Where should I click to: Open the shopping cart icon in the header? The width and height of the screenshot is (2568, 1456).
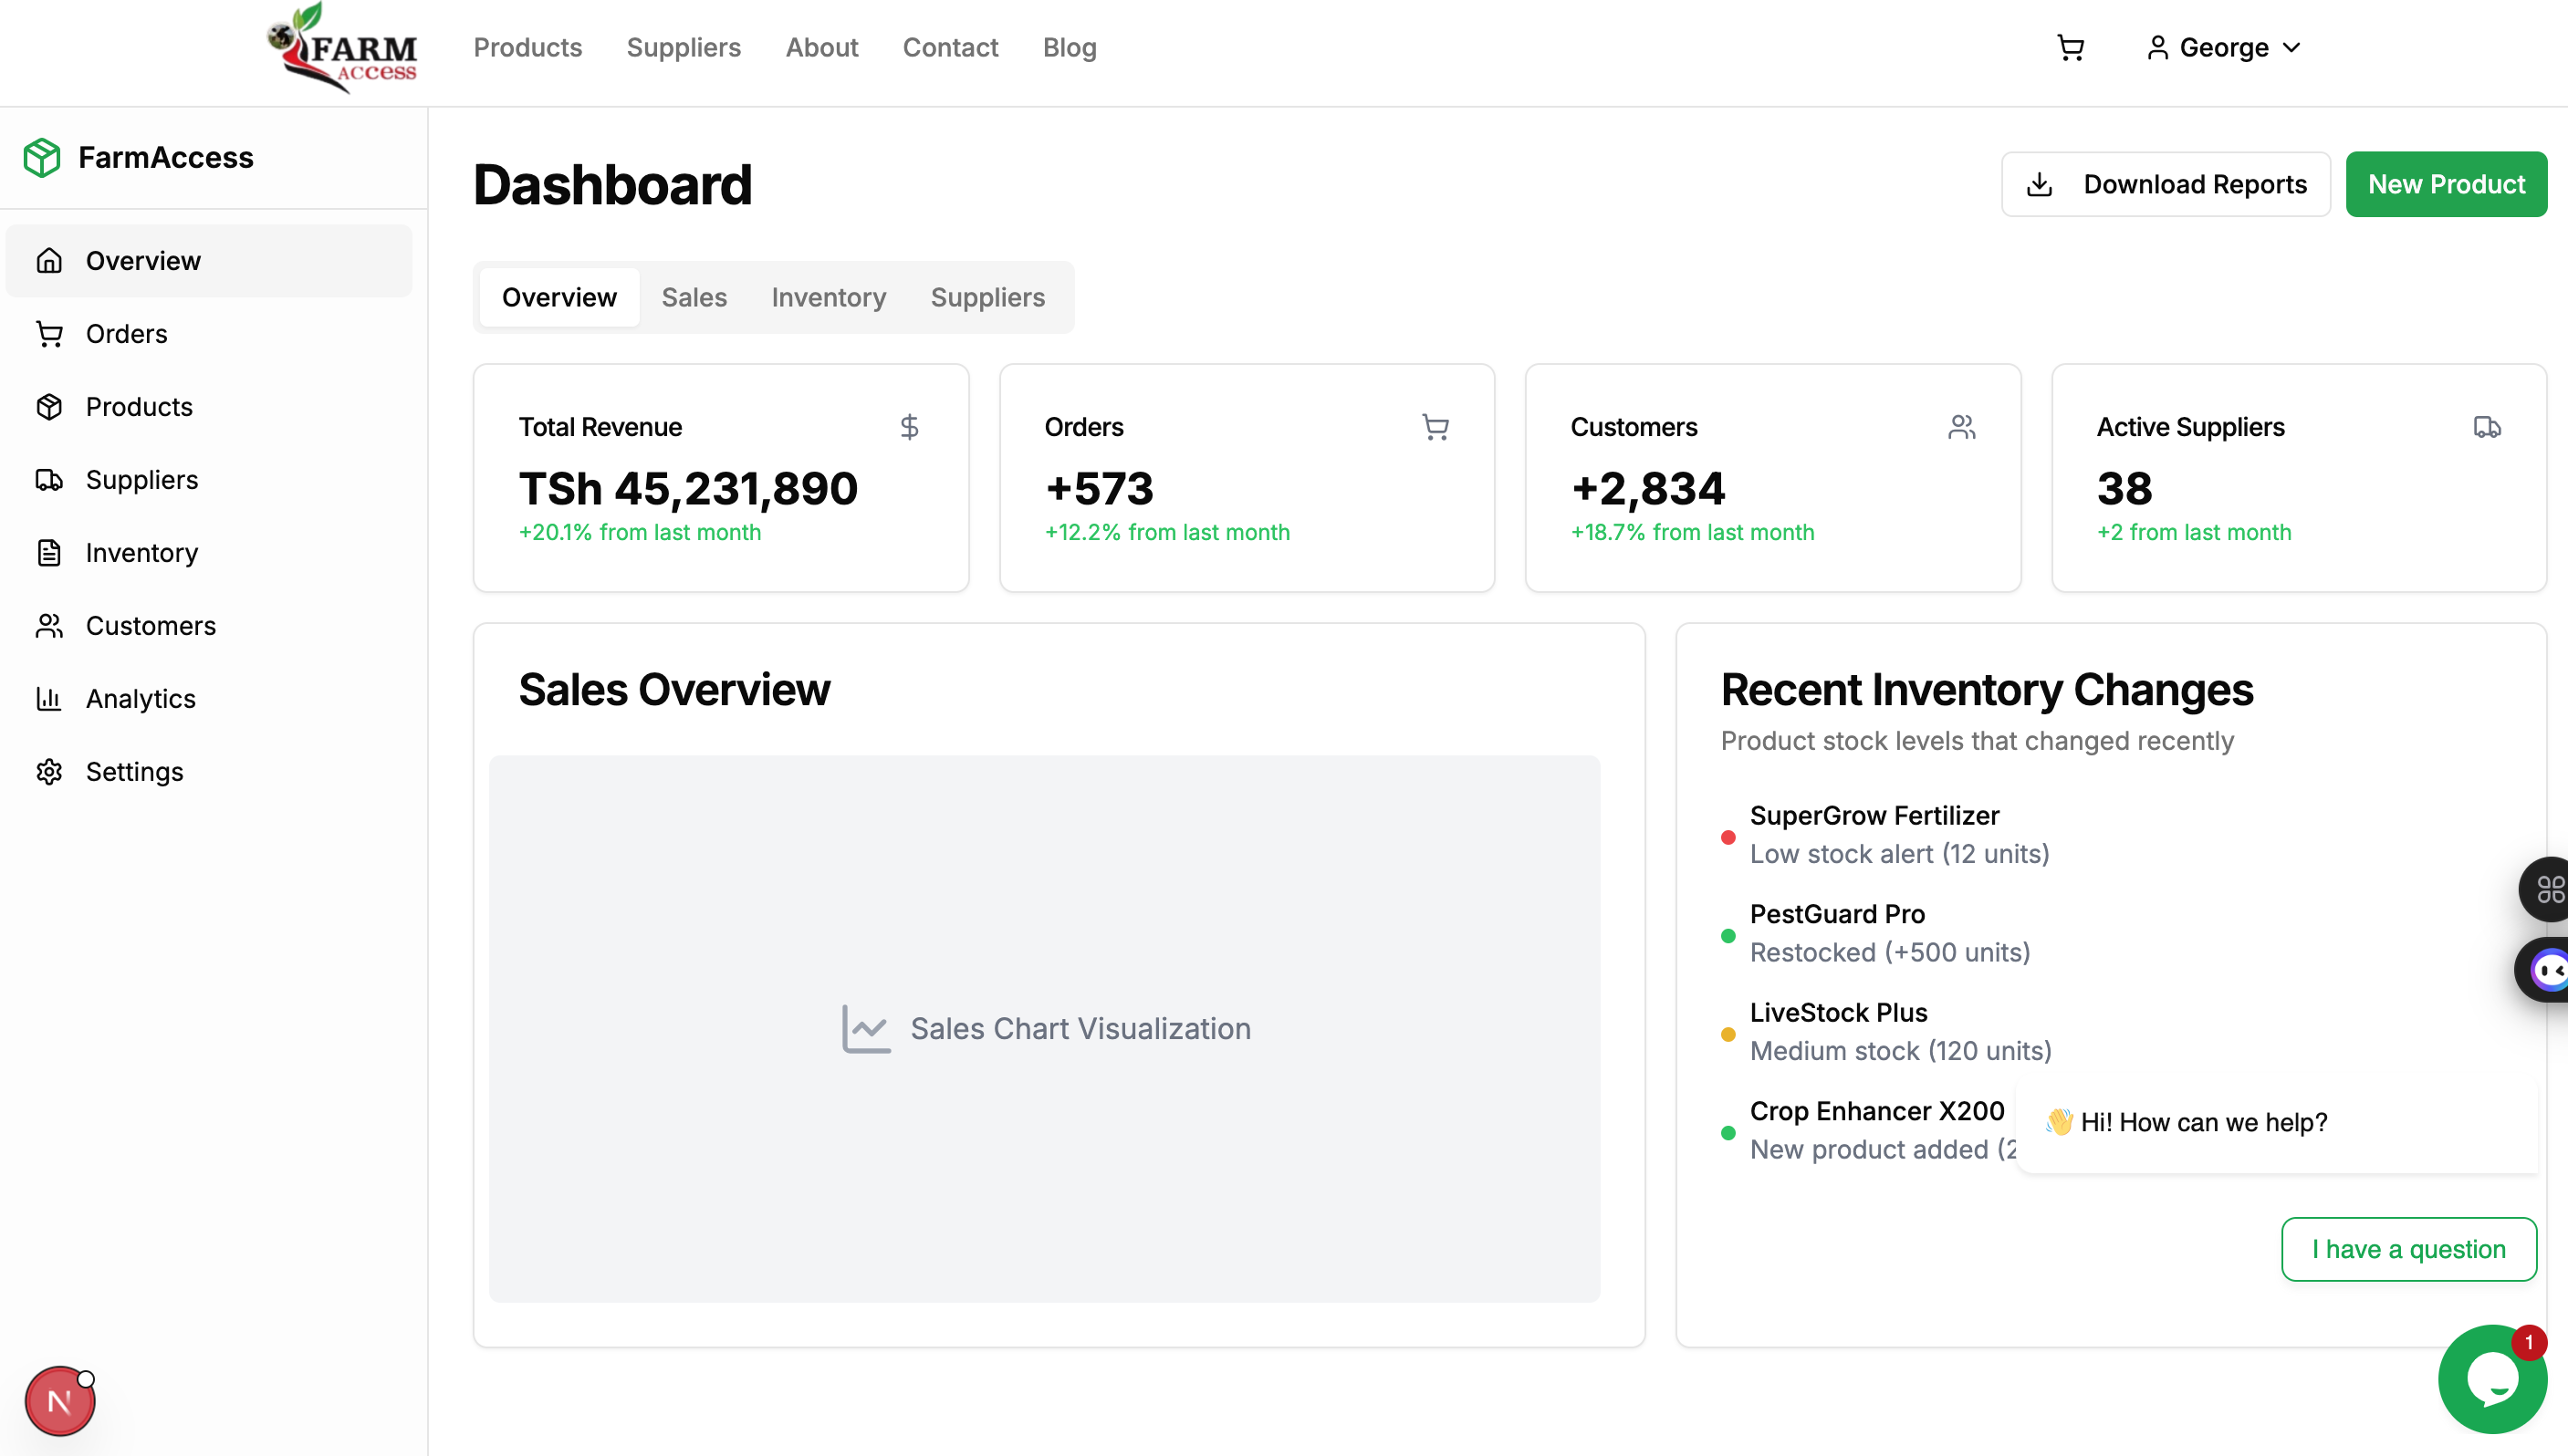(2070, 47)
